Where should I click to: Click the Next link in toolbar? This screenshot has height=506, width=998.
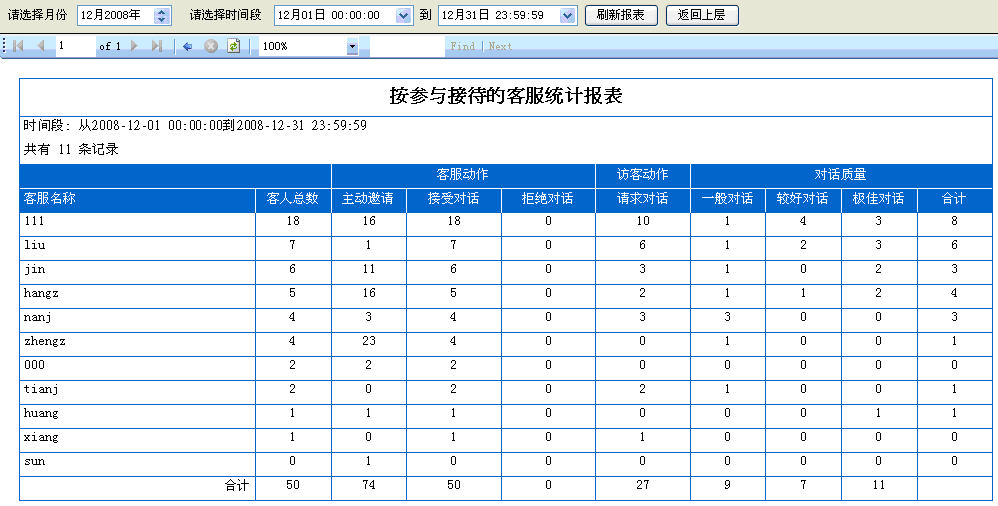[x=500, y=46]
